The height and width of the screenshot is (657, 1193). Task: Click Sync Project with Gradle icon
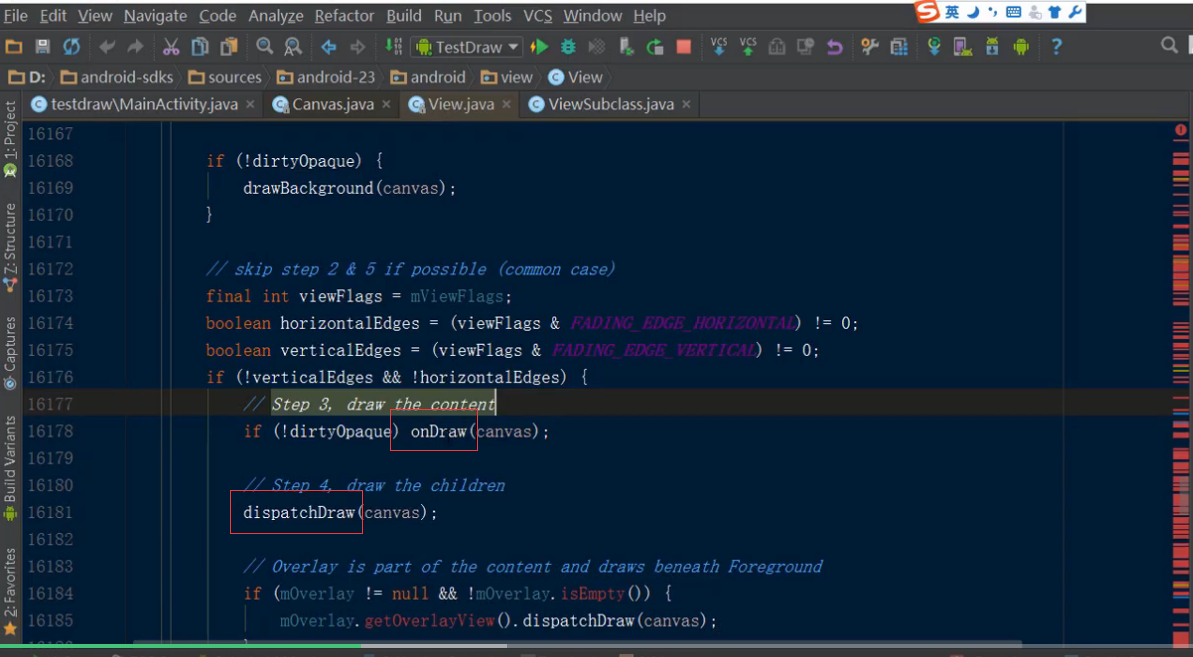point(934,47)
